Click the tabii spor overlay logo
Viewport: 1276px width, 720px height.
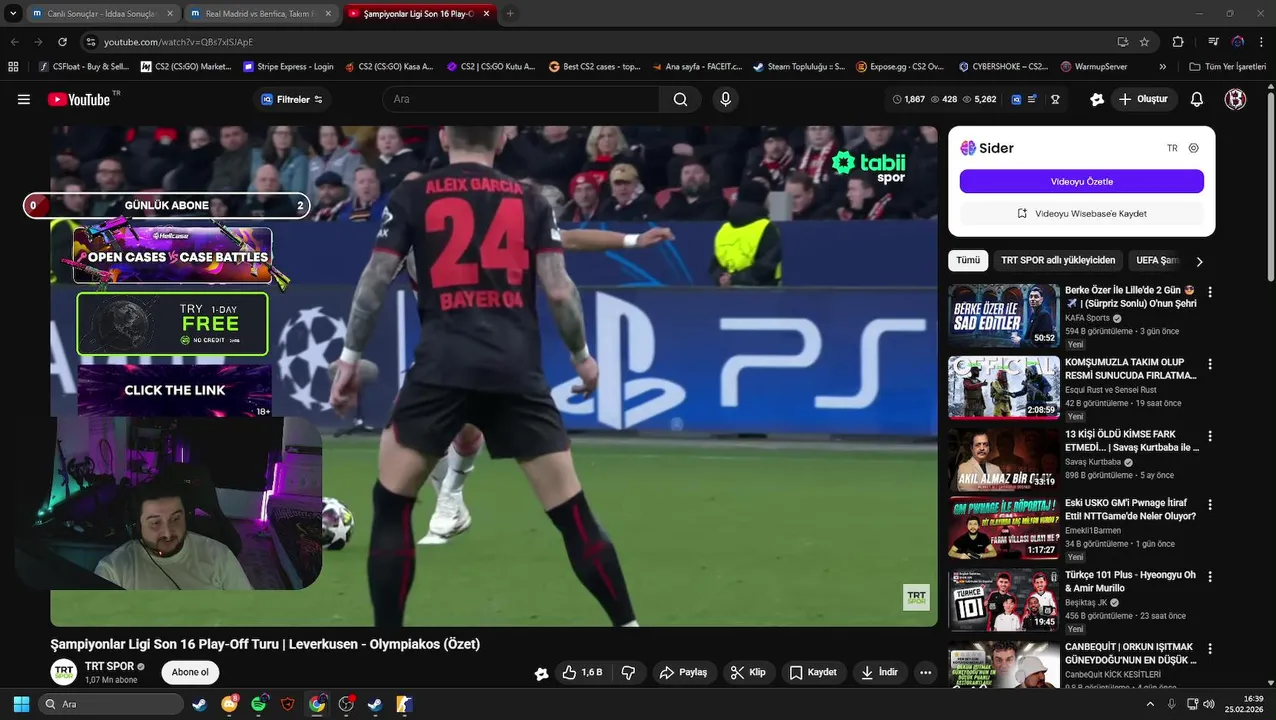point(868,167)
